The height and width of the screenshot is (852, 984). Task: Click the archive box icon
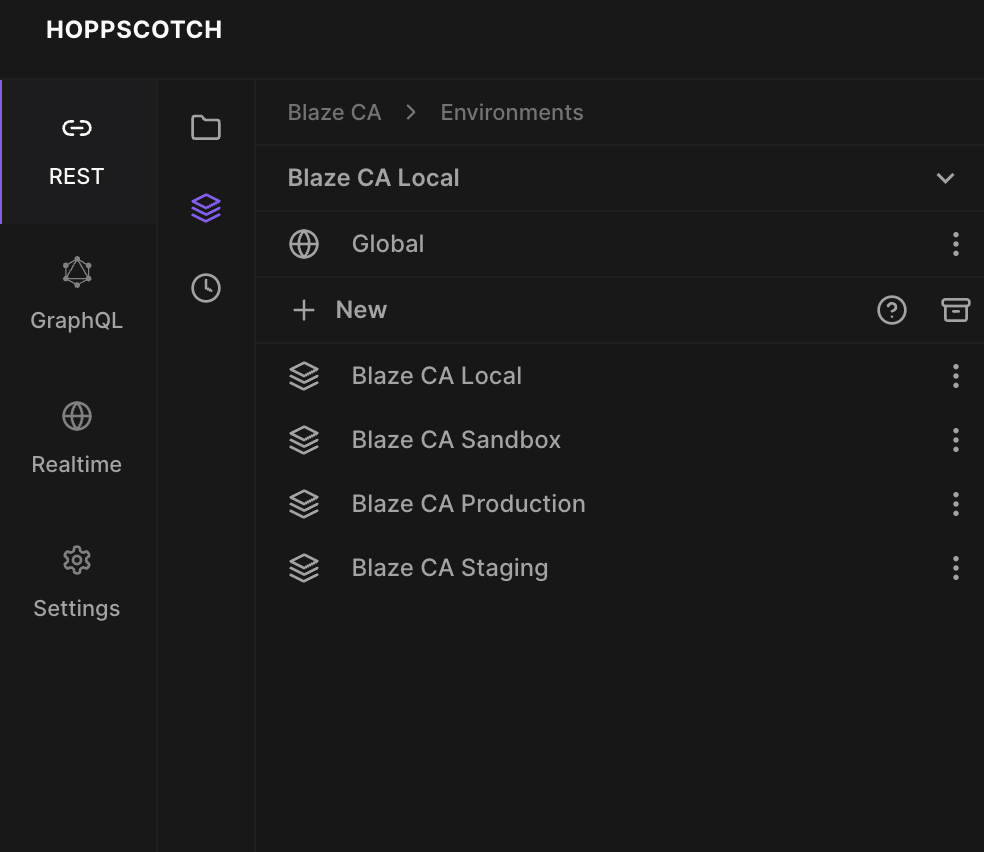pyautogui.click(x=955, y=310)
